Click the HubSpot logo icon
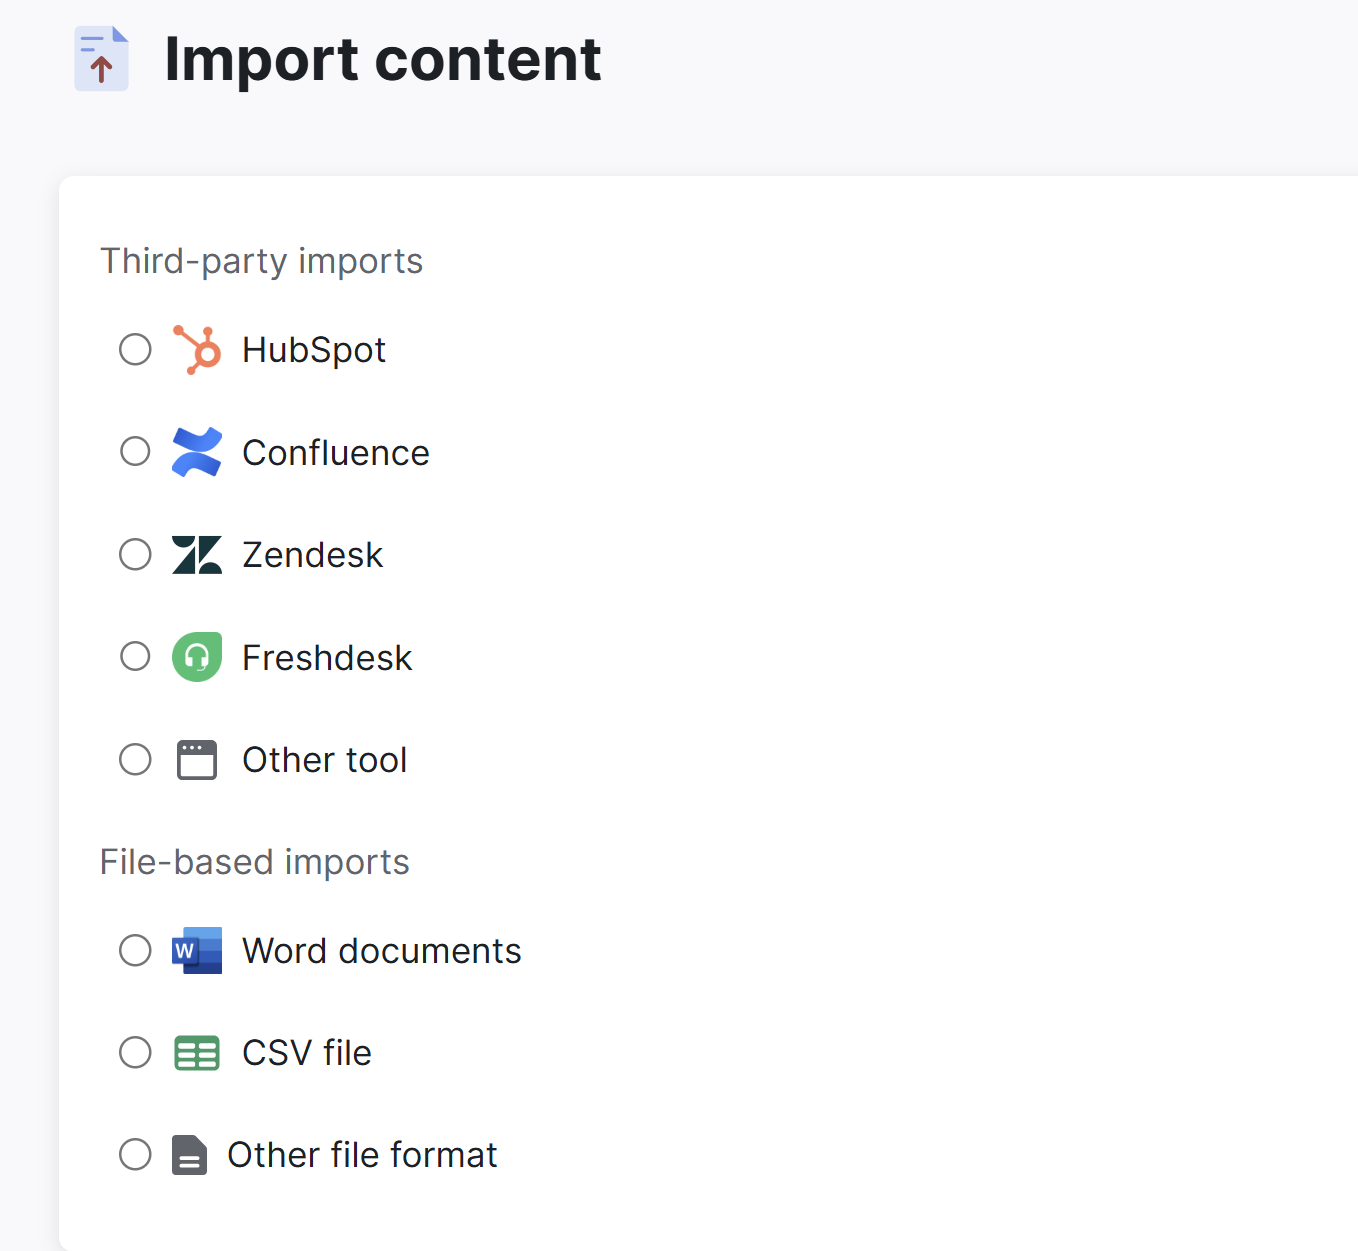The height and width of the screenshot is (1251, 1358). coord(197,350)
